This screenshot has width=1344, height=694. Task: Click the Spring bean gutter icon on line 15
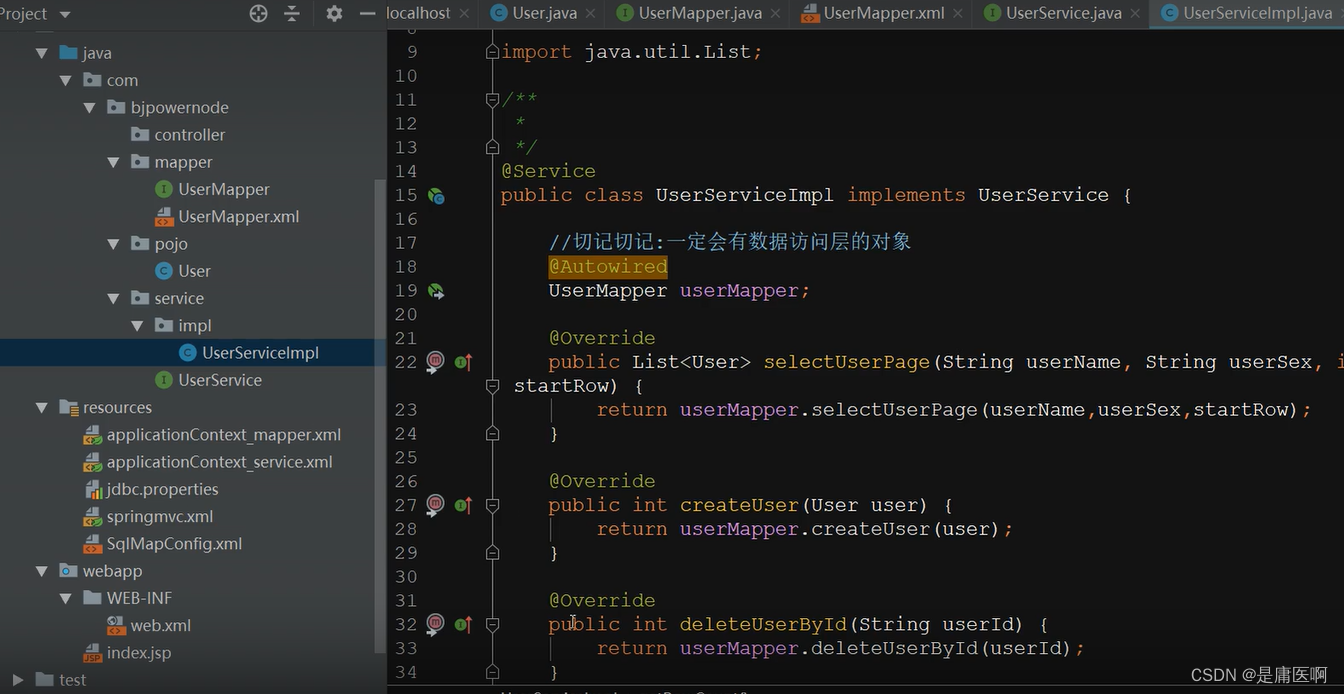coord(436,196)
